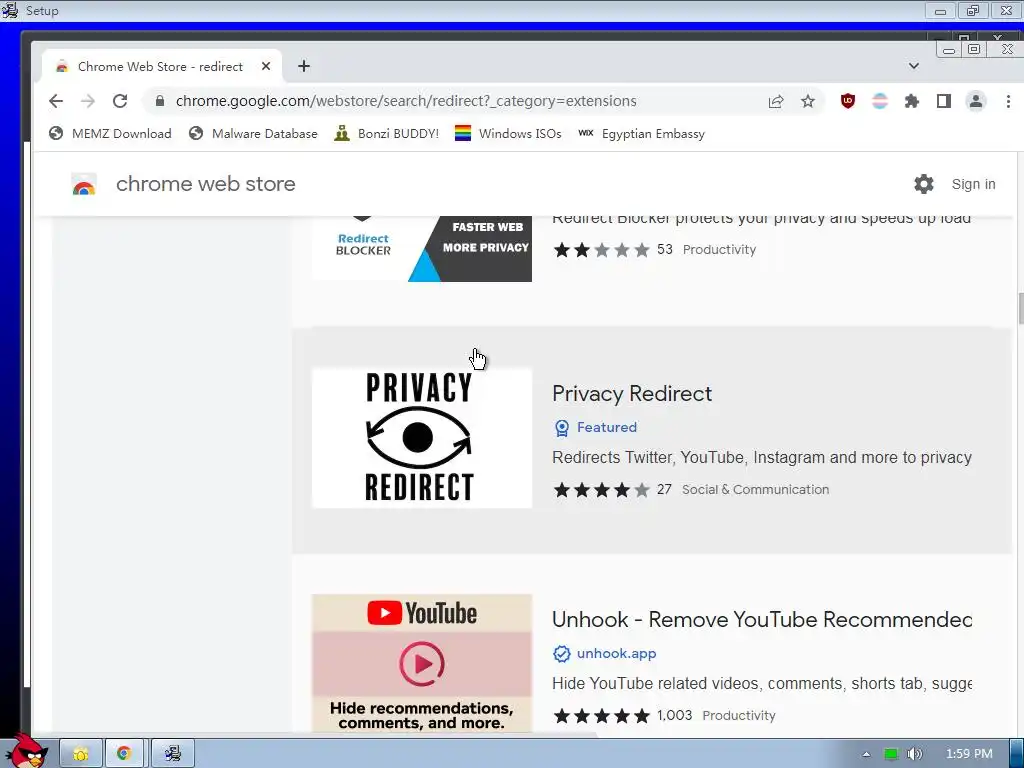Open Unhook - Remove YouTube Recommended title
This screenshot has width=1024, height=768.
(x=761, y=620)
